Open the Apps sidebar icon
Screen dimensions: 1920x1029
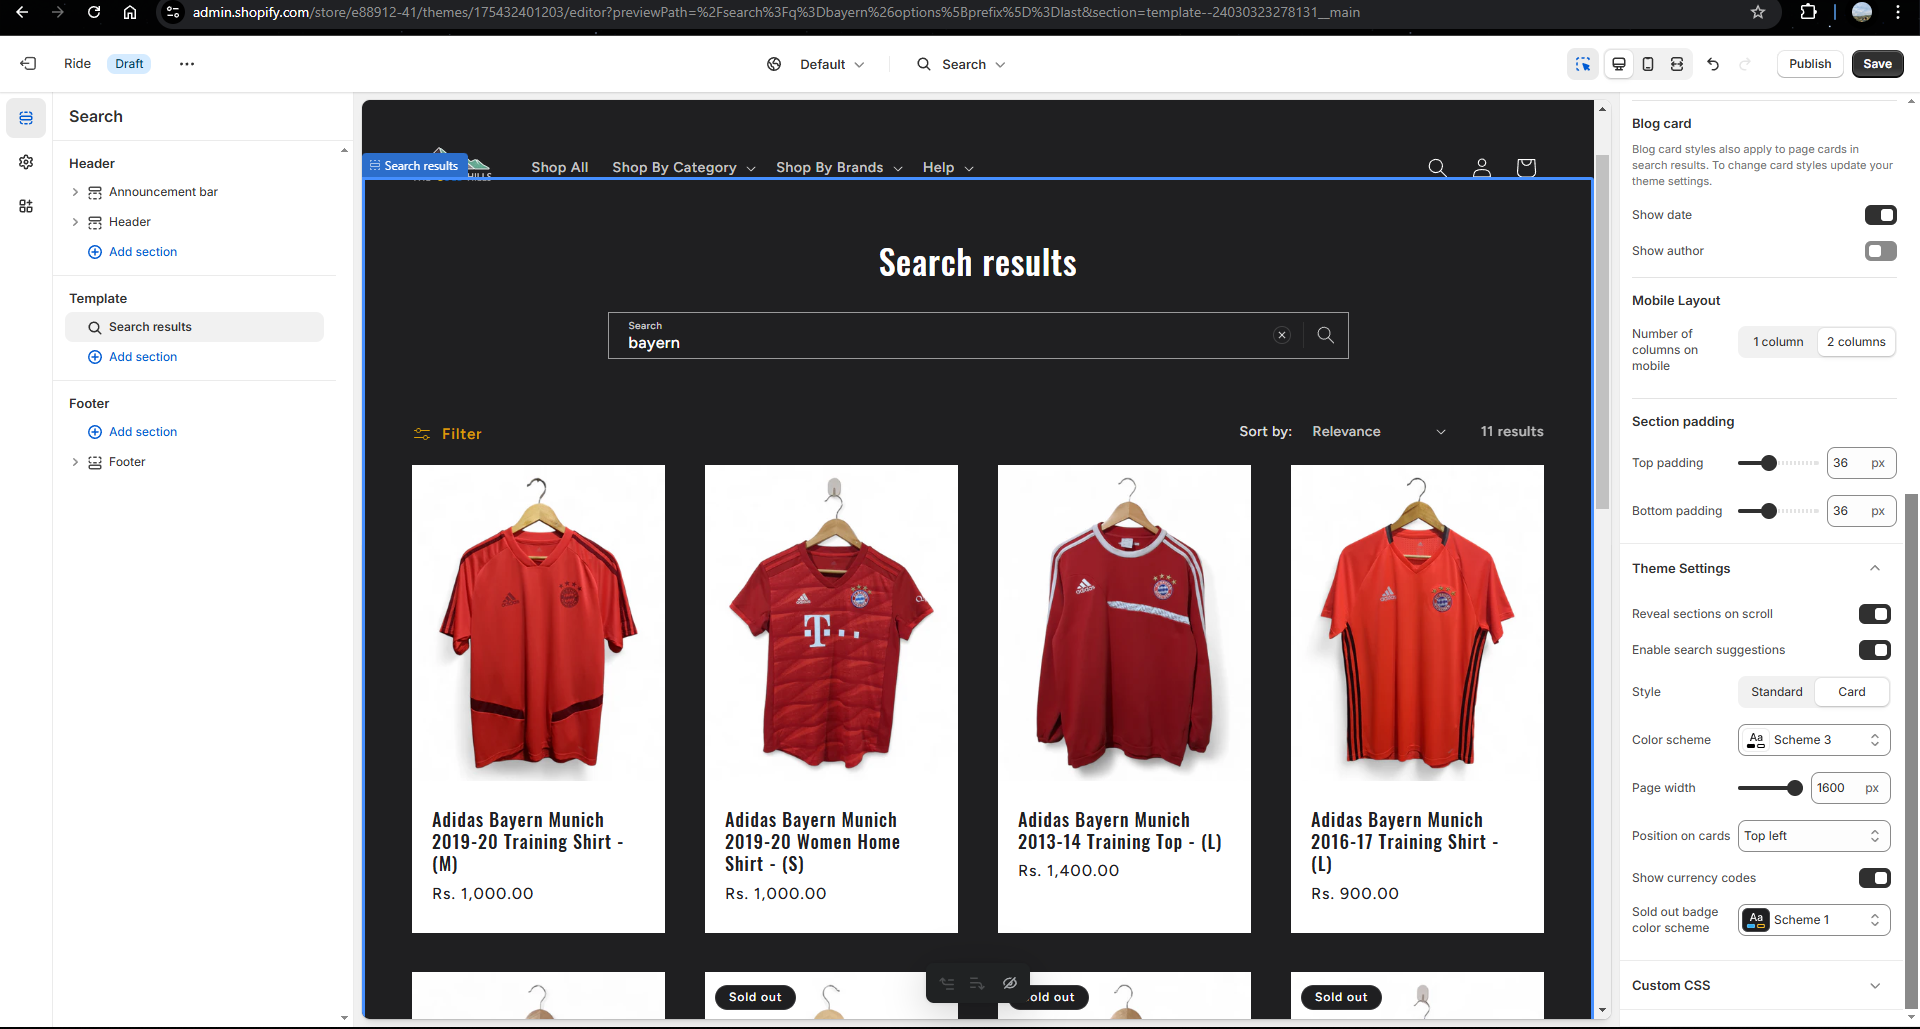coord(26,206)
